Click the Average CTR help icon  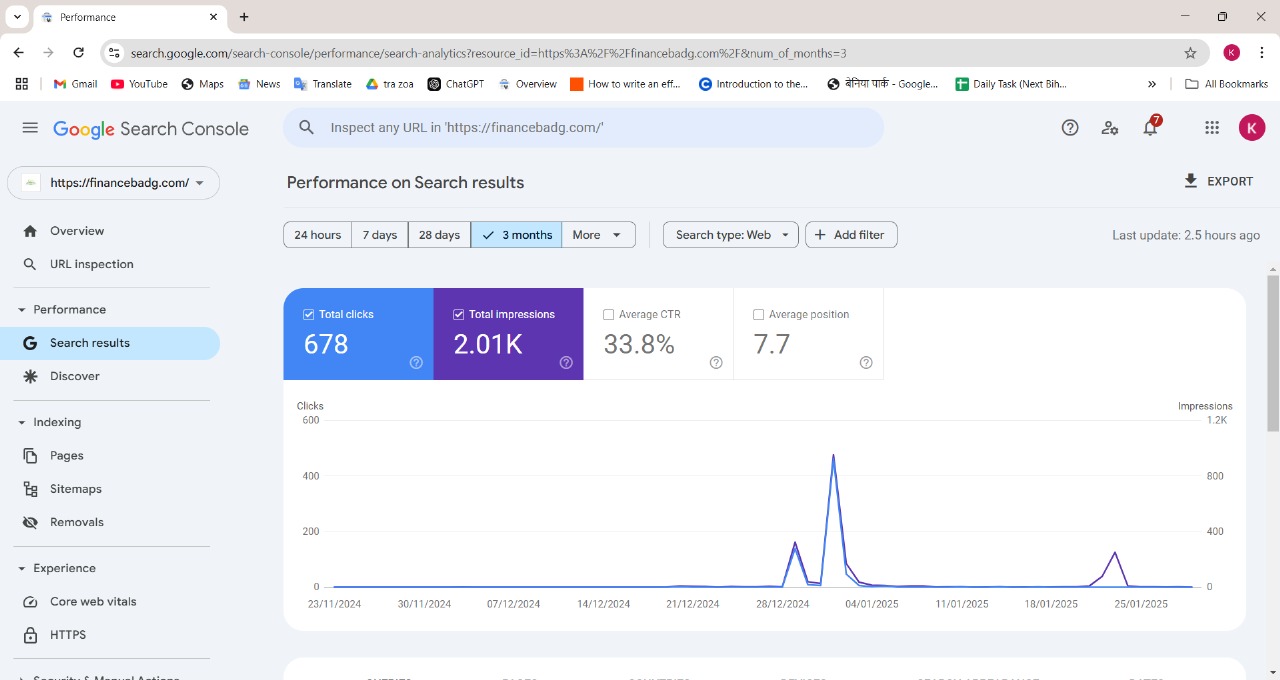point(716,363)
